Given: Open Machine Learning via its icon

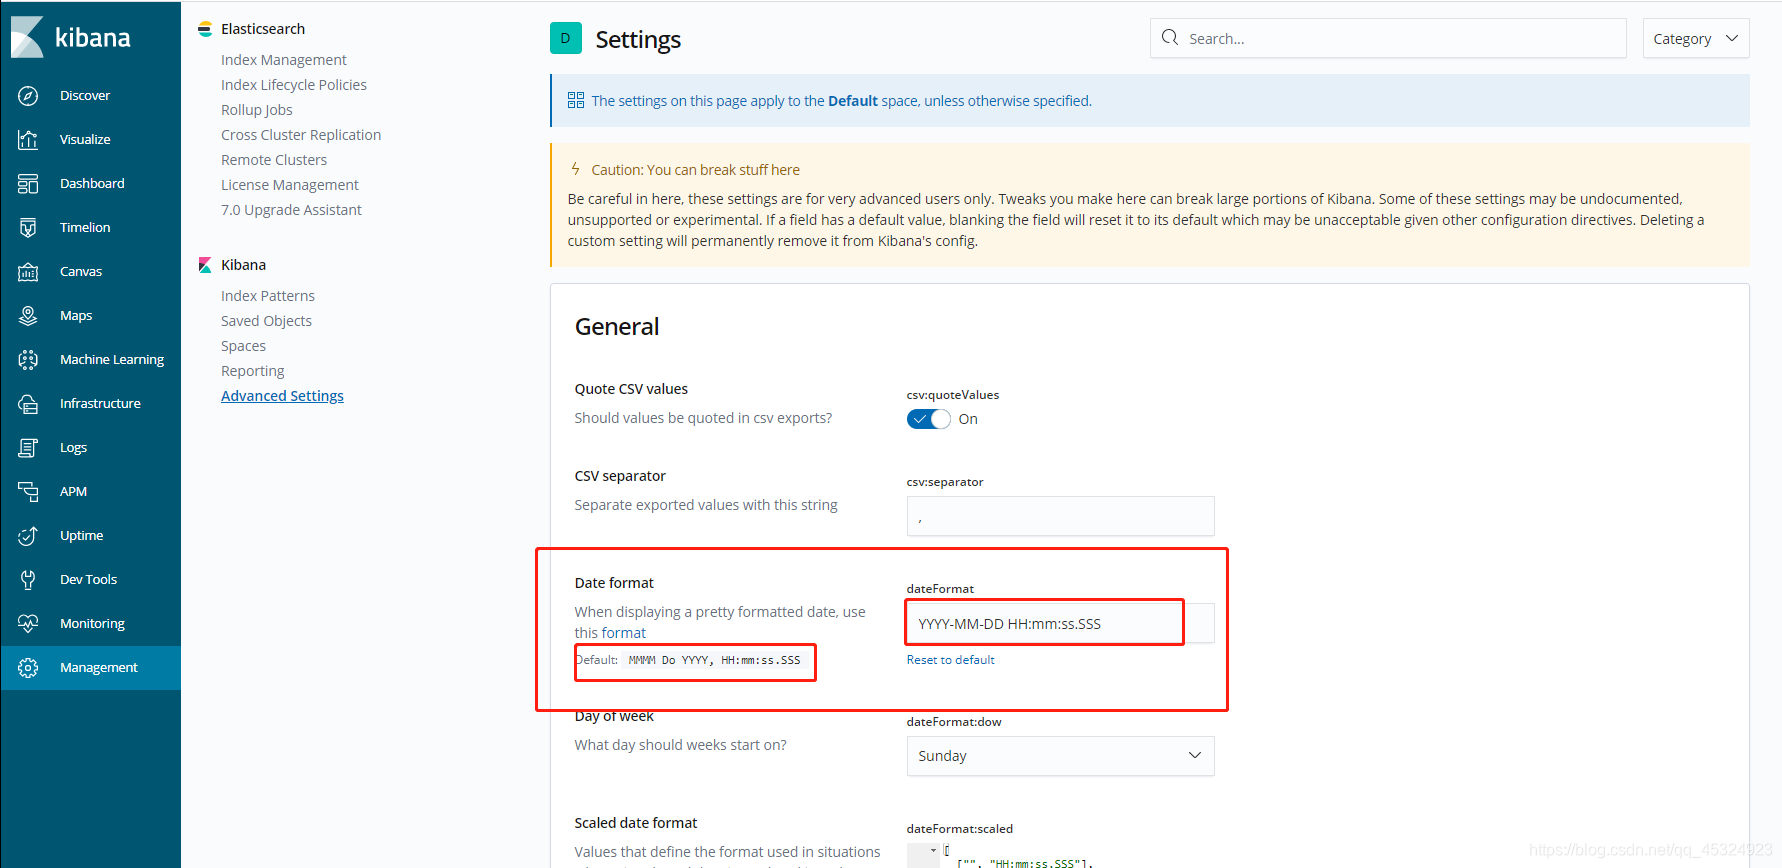Looking at the screenshot, I should coord(28,360).
